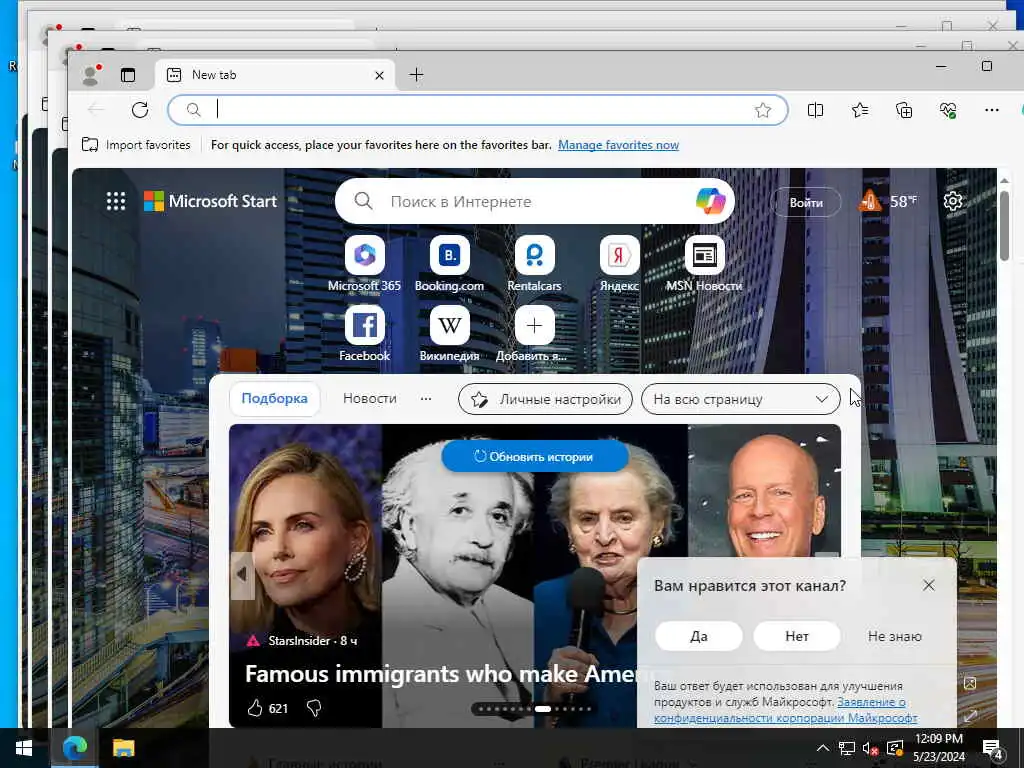Switch to the Новости feed tab
1024x768 pixels.
pyautogui.click(x=370, y=398)
